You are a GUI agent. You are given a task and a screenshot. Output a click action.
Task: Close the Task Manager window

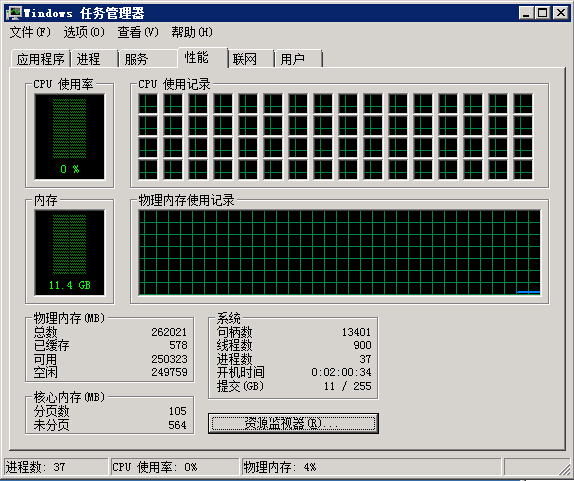[560, 13]
